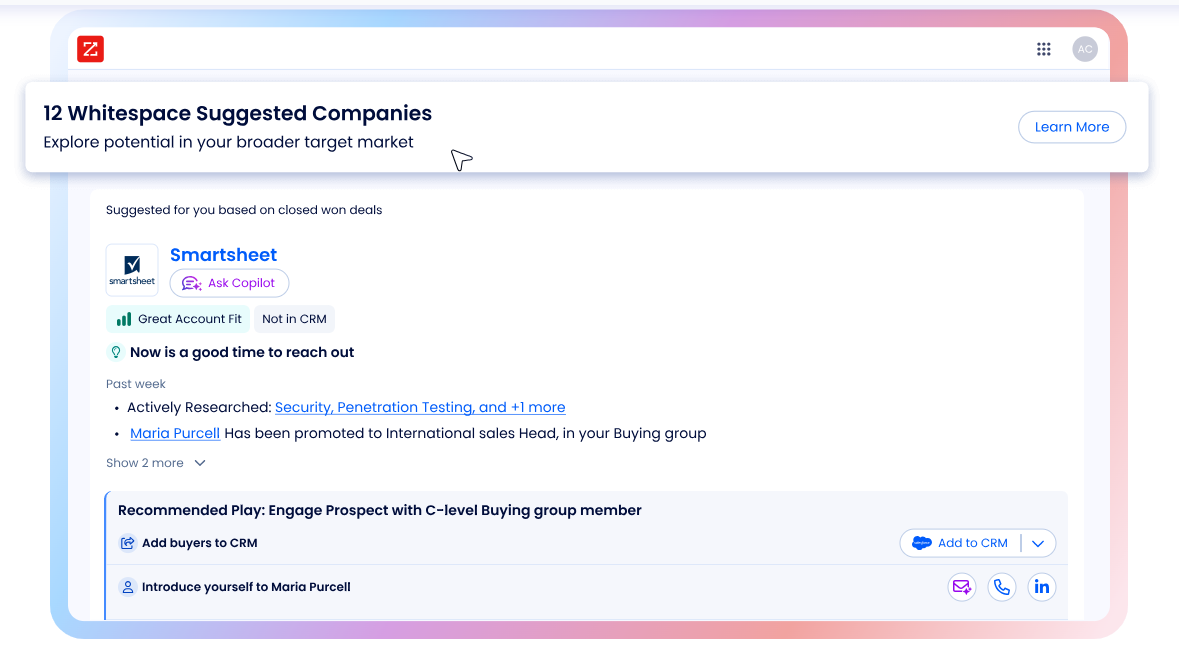Click the Add buyers to CRM share icon
Viewport: 1179px width, 663px height.
click(128, 543)
